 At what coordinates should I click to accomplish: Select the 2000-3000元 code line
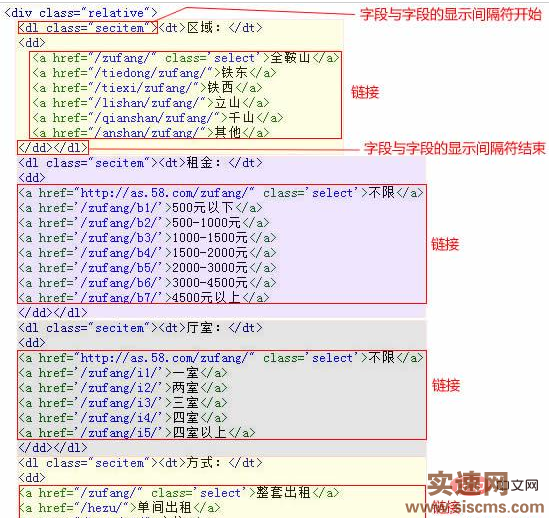147,268
